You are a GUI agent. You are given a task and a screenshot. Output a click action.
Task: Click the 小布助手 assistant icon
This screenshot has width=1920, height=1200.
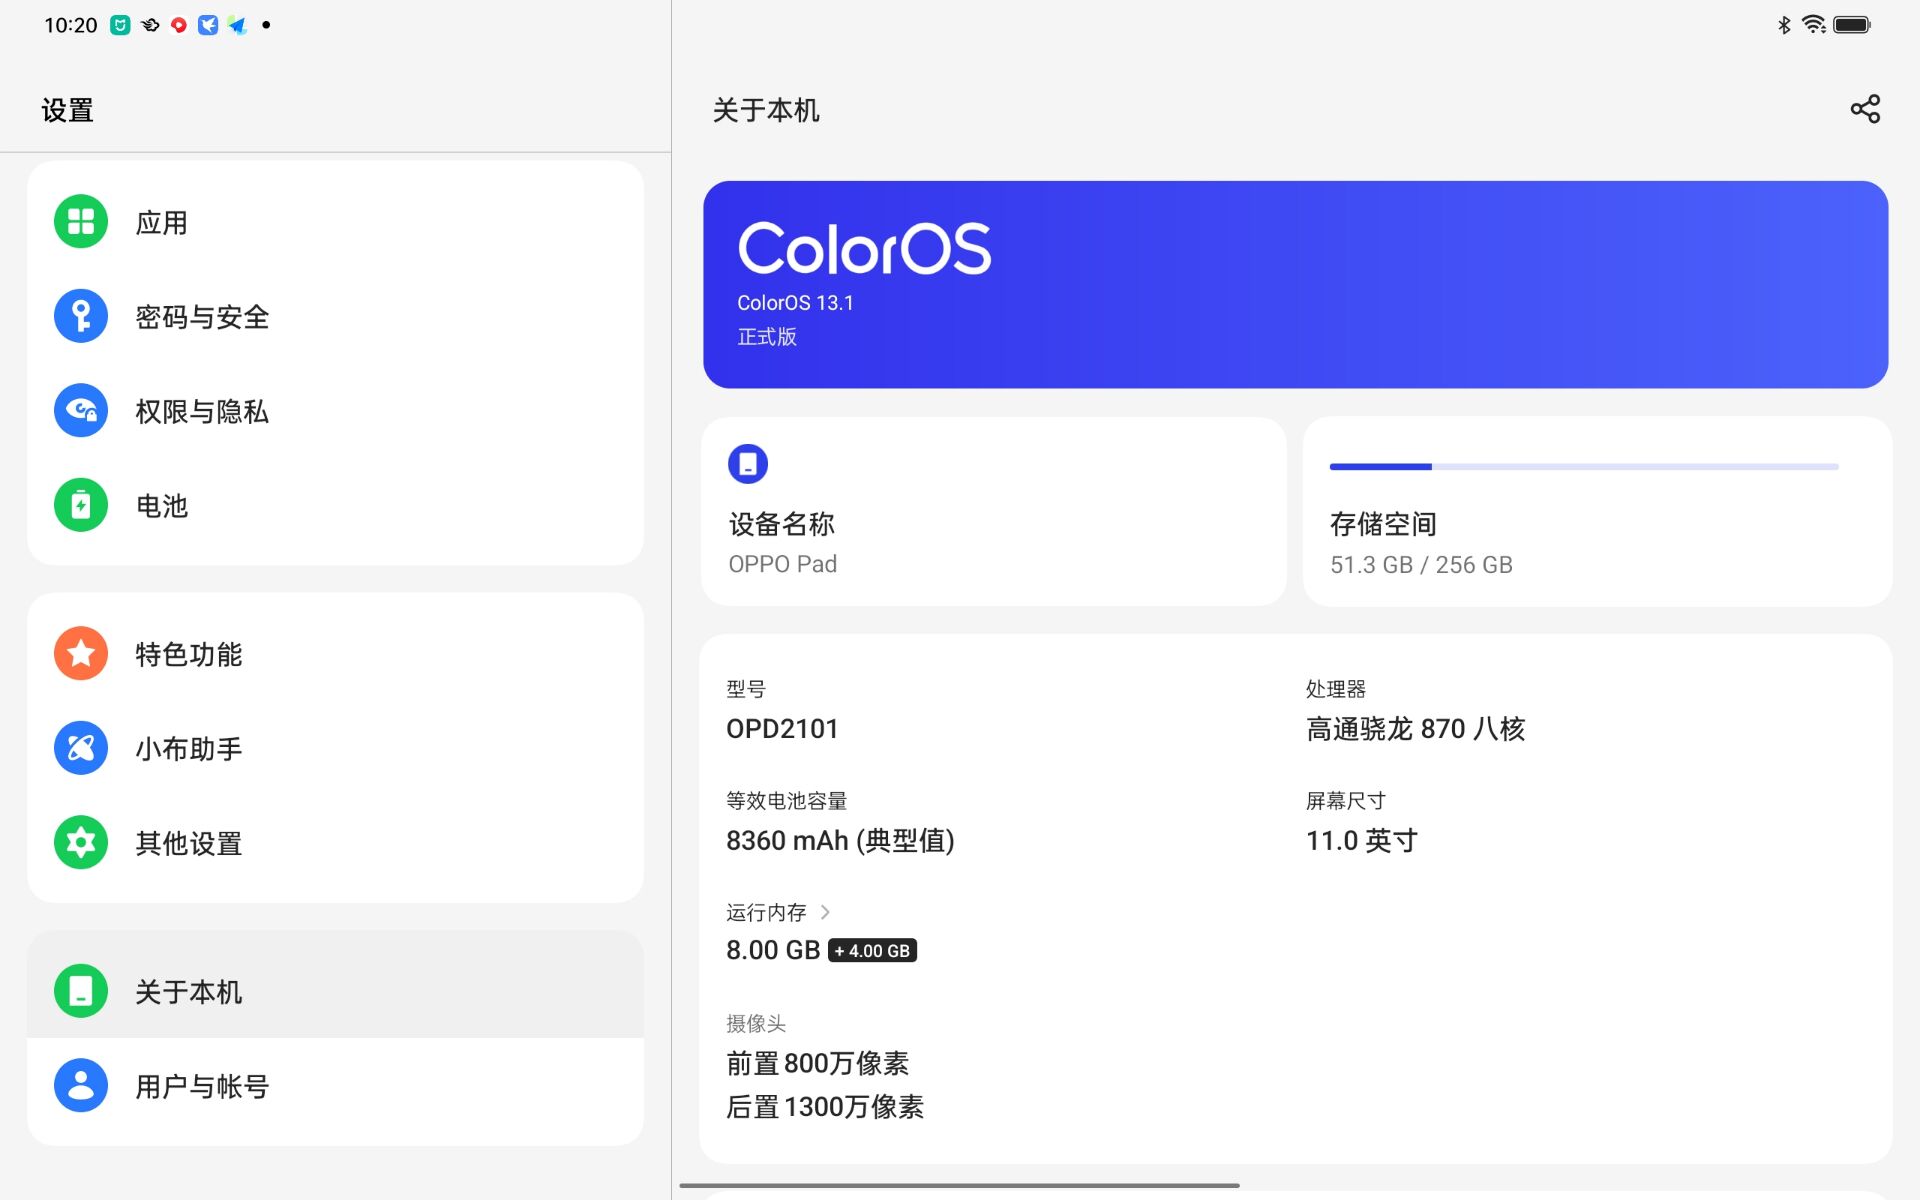click(80, 747)
